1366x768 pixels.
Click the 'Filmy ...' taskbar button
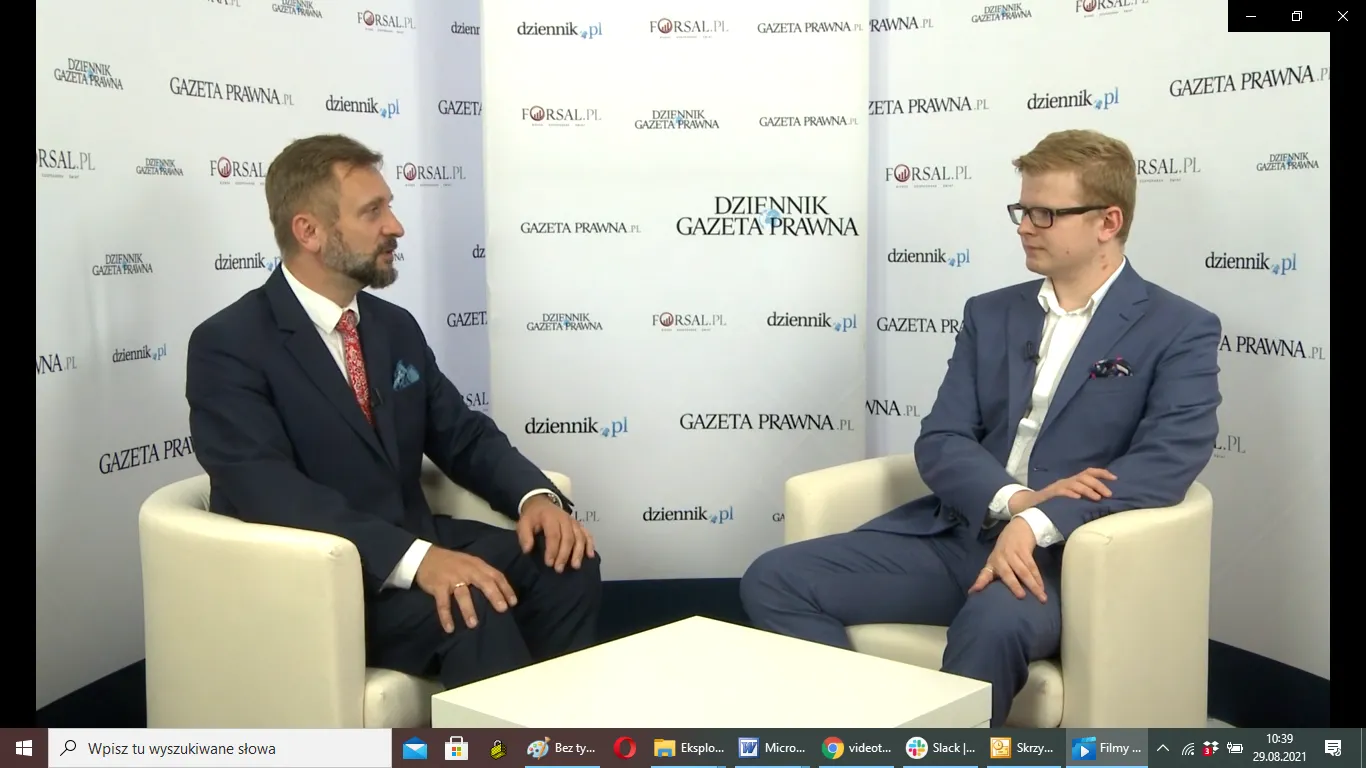[x=1108, y=748]
